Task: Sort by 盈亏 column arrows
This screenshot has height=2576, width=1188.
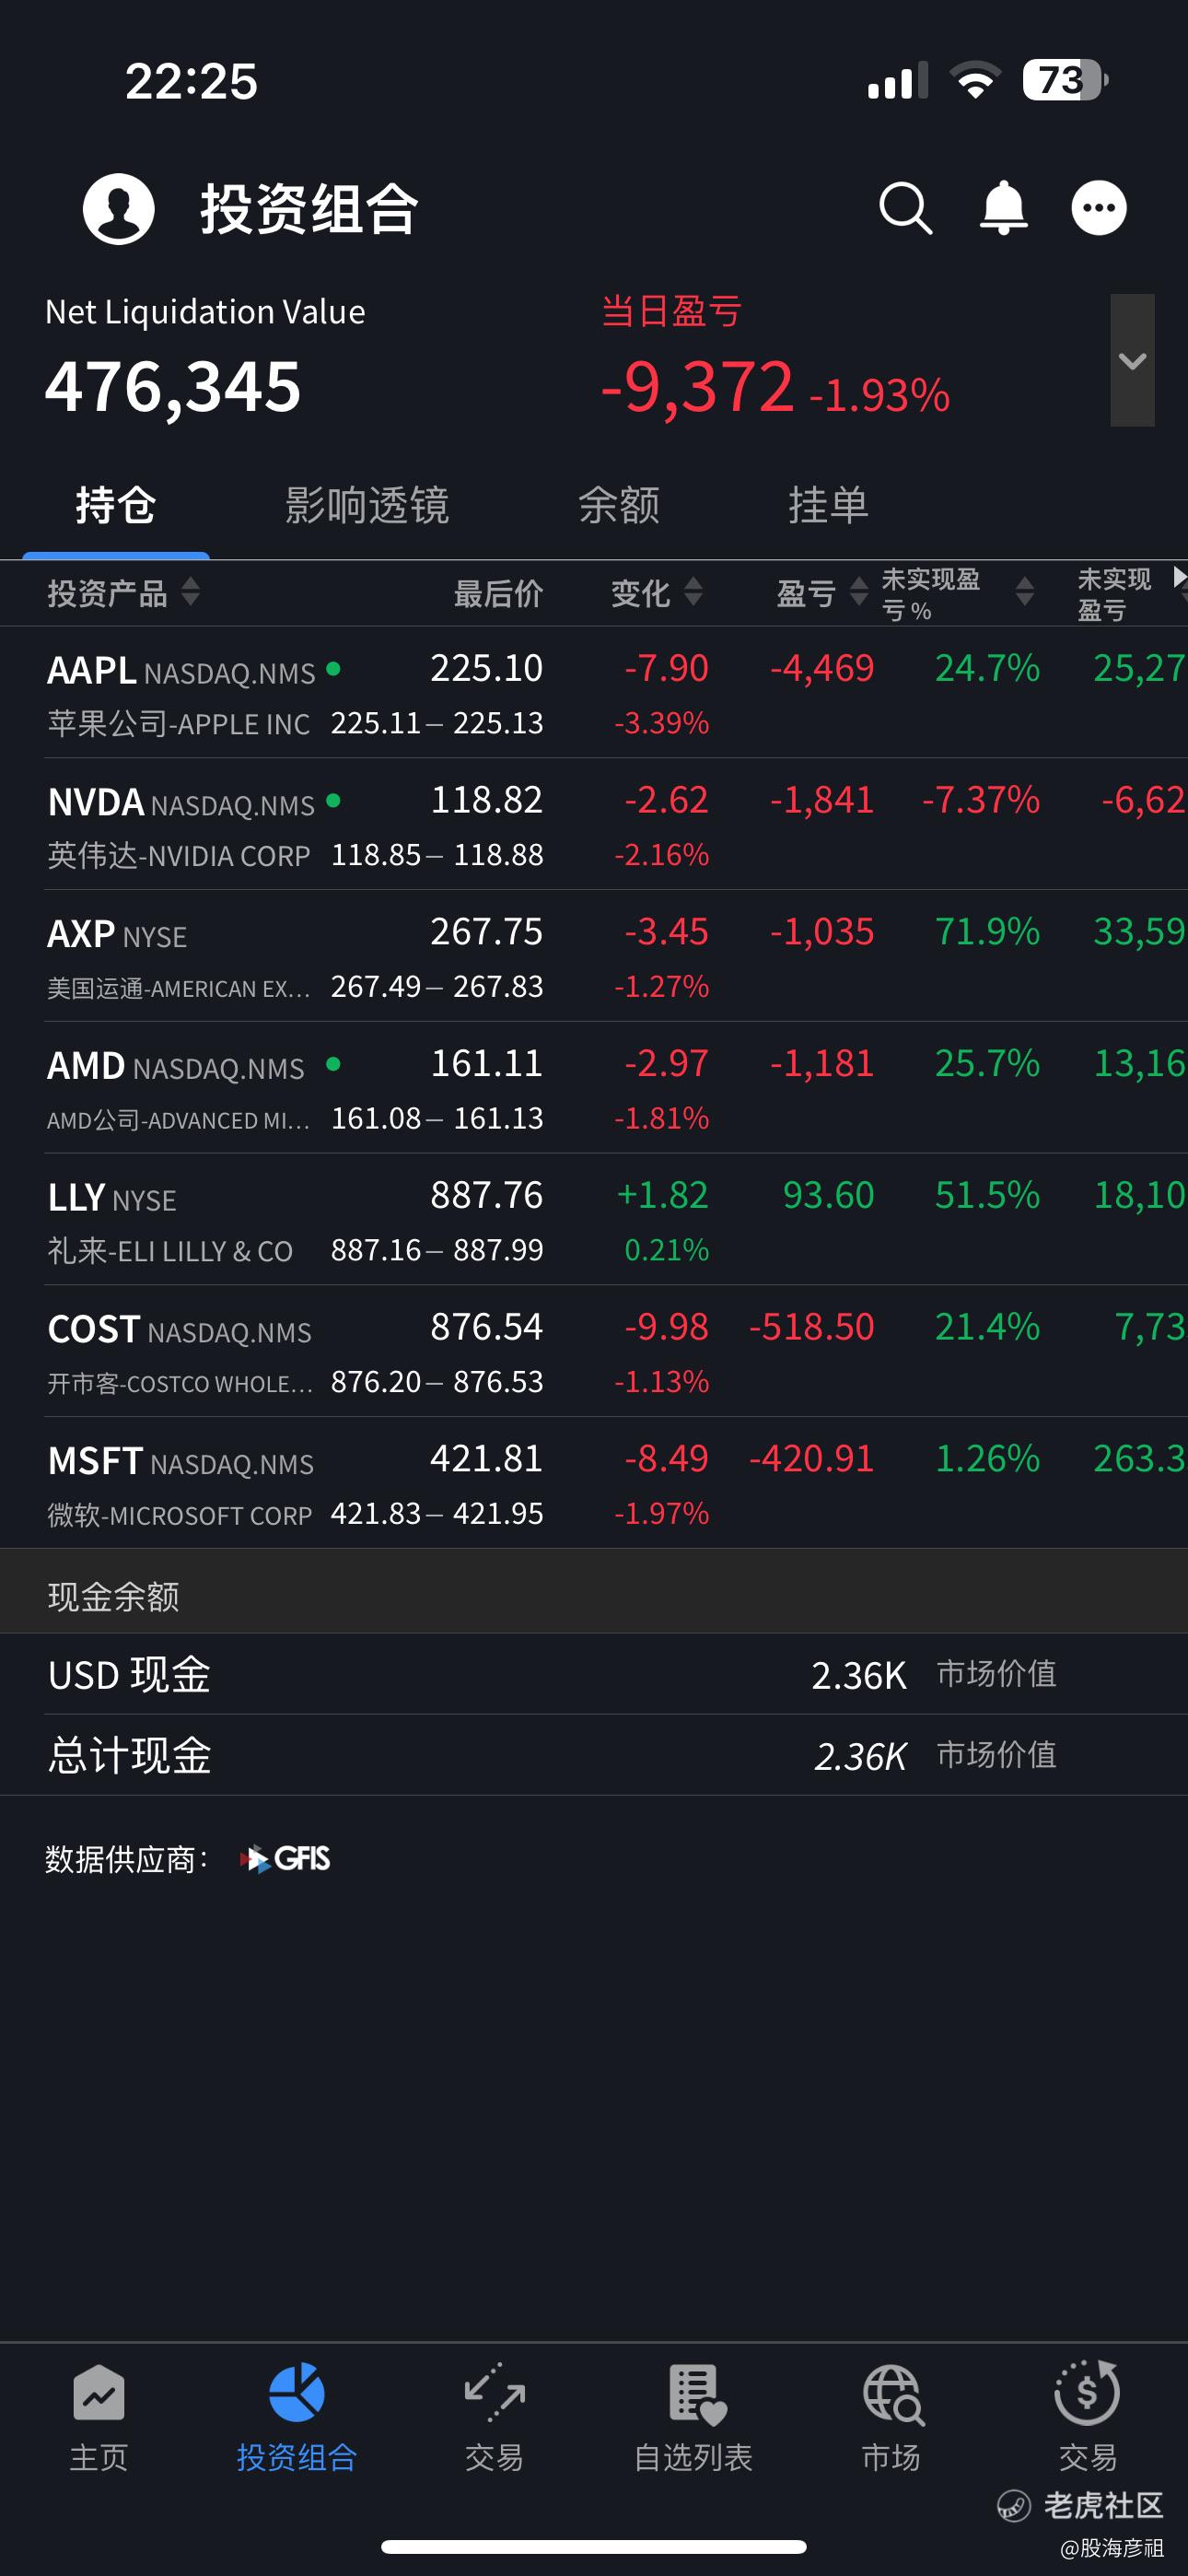Action: [x=858, y=592]
